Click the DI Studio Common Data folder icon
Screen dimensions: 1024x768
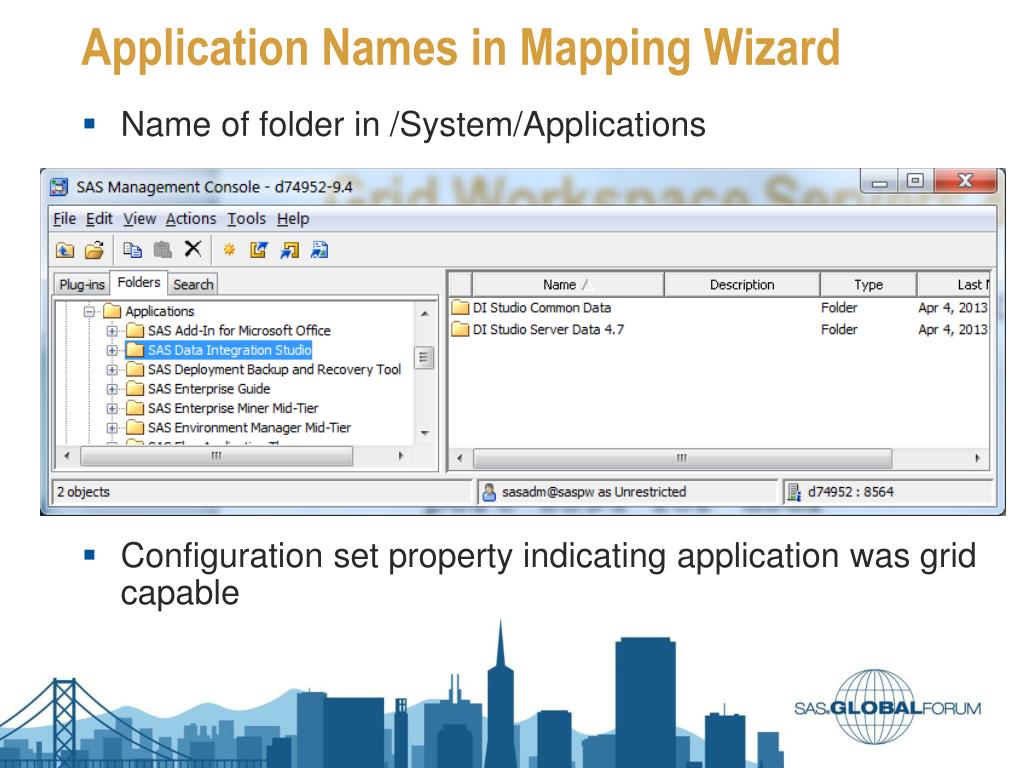pos(460,307)
